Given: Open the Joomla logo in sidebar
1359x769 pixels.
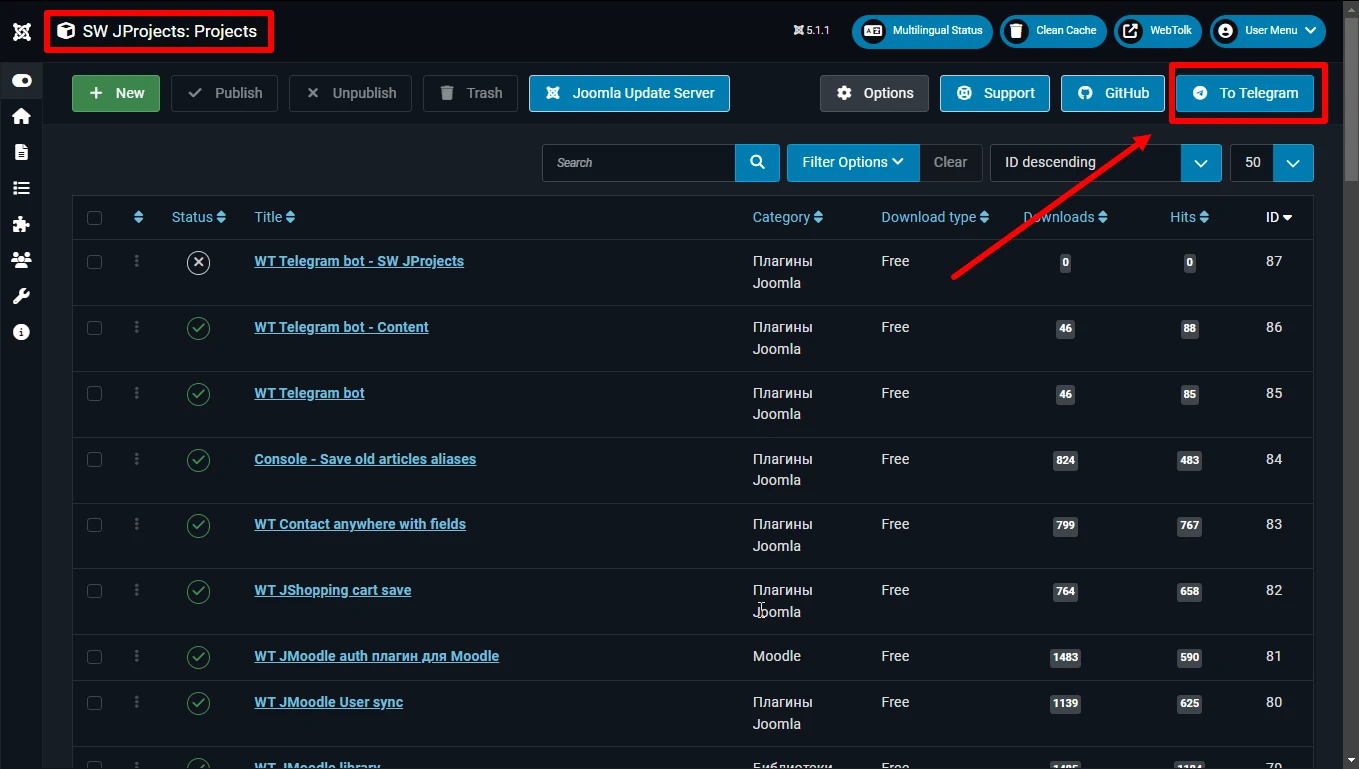Looking at the screenshot, I should pos(21,31).
